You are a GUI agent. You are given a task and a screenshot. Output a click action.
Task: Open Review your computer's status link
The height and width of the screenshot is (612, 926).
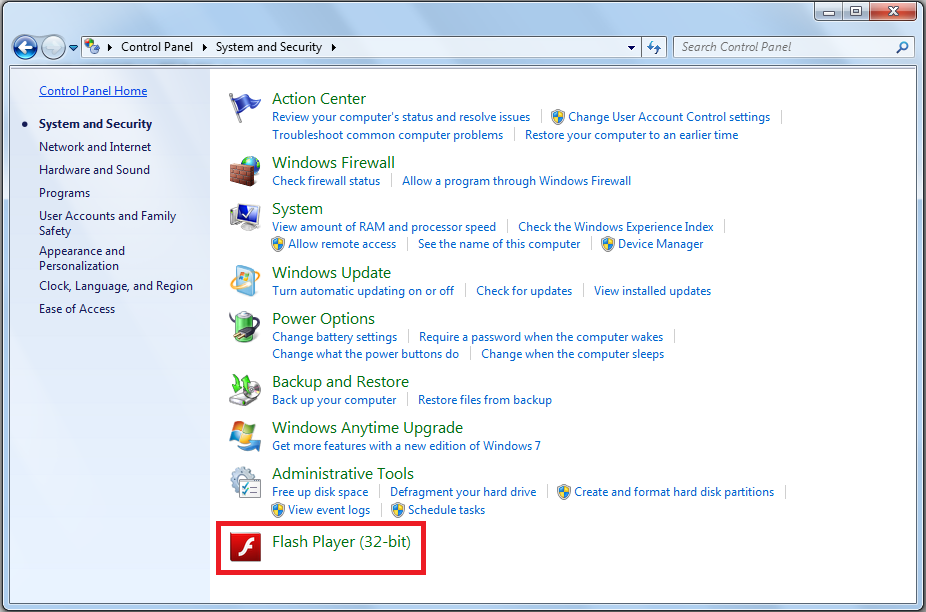tap(401, 117)
